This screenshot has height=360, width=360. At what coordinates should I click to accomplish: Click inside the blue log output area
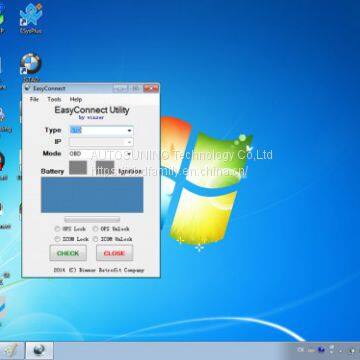[92, 195]
